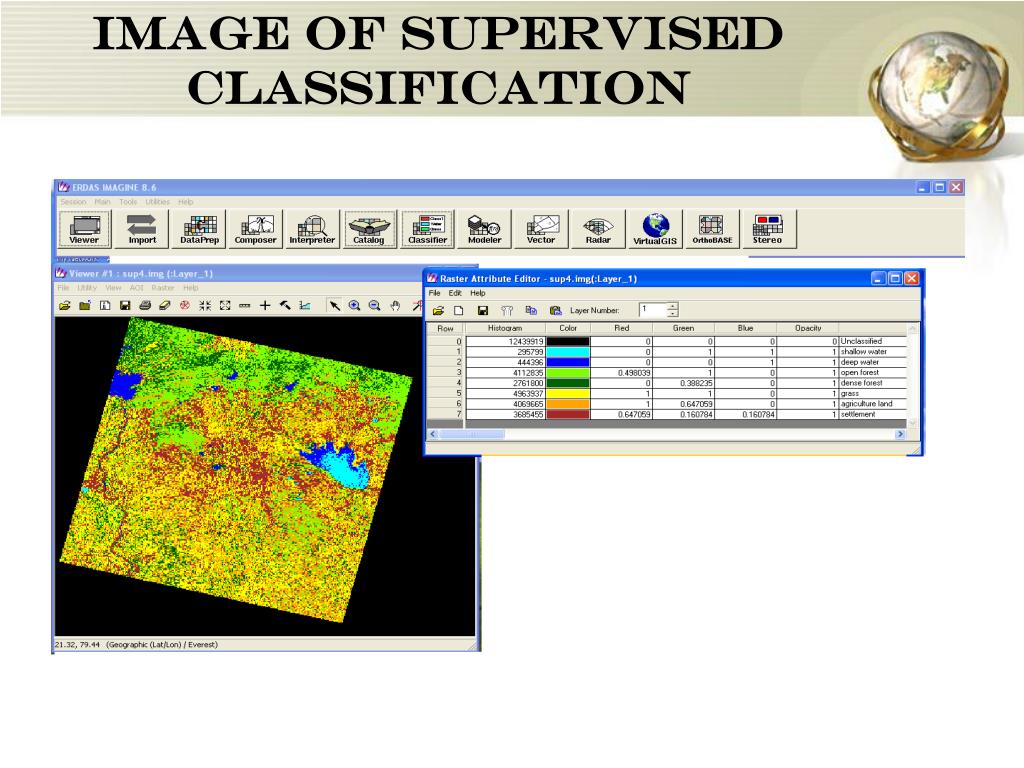The height and width of the screenshot is (768, 1024).
Task: Click column properties icon in Raster Attribute Editor
Action: click(507, 310)
